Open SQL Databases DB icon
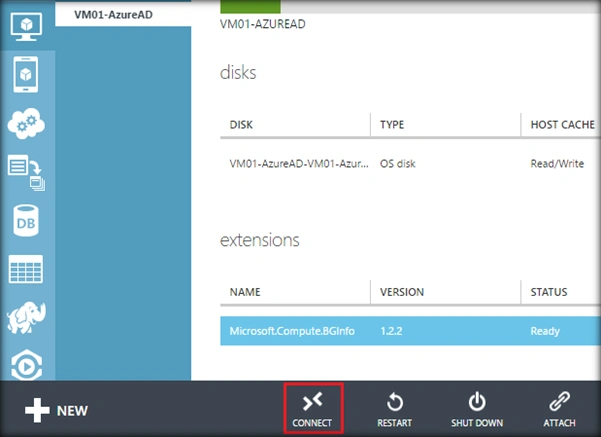 point(26,220)
